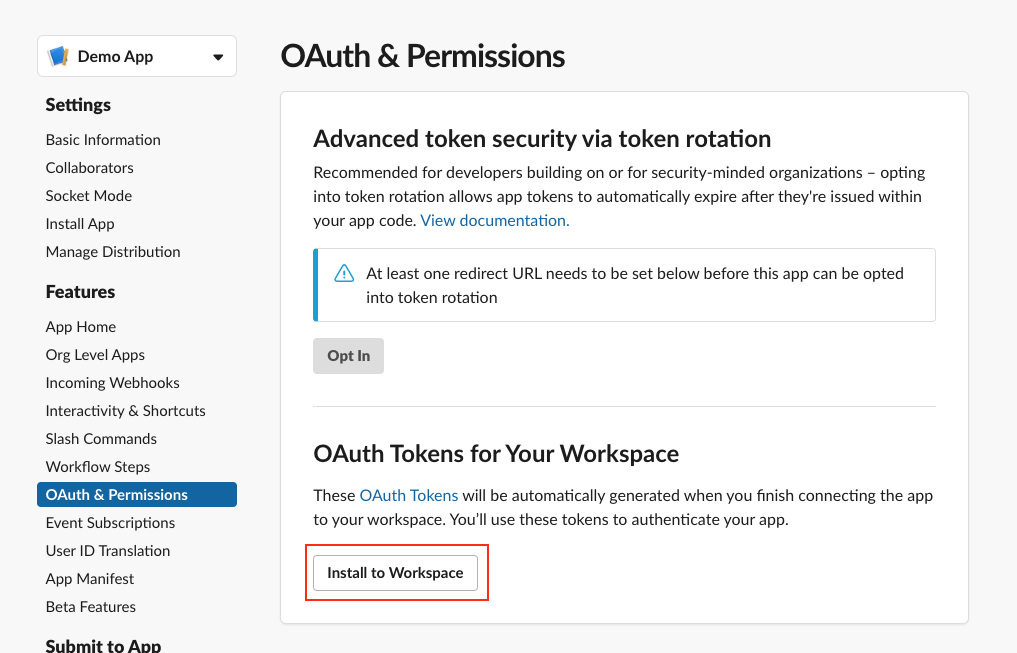
Task: Navigate to User ID Translation
Action: click(107, 551)
